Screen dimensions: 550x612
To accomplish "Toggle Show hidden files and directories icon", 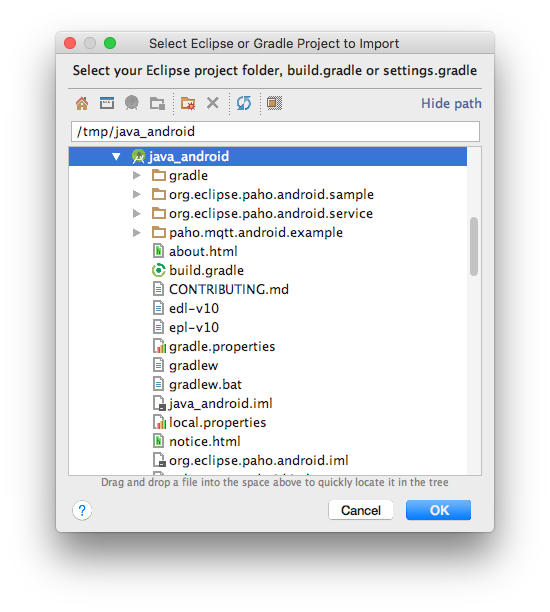I will 274,103.
